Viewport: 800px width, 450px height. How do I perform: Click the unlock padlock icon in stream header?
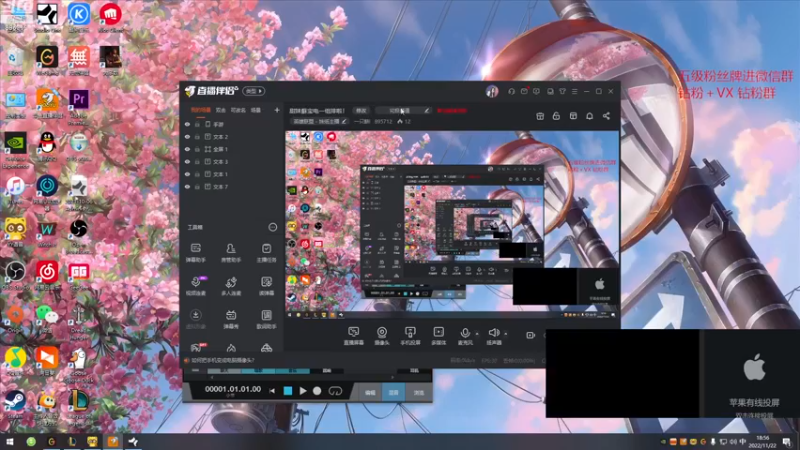point(556,116)
